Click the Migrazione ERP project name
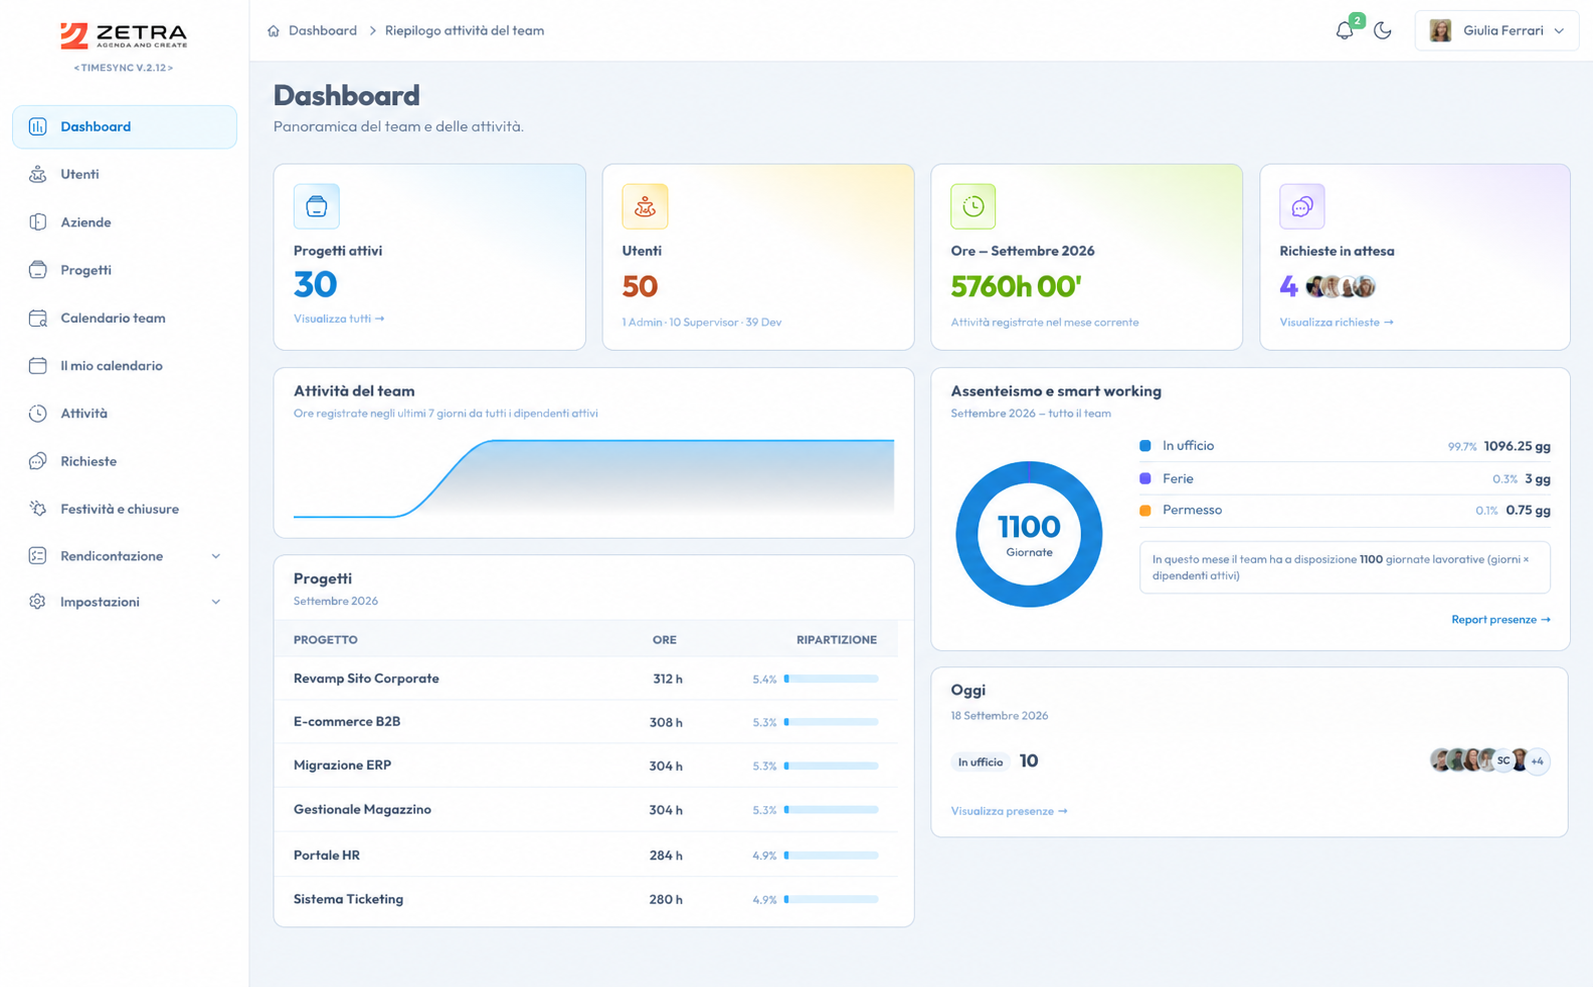Screen dimensions: 1593x987 (342, 765)
